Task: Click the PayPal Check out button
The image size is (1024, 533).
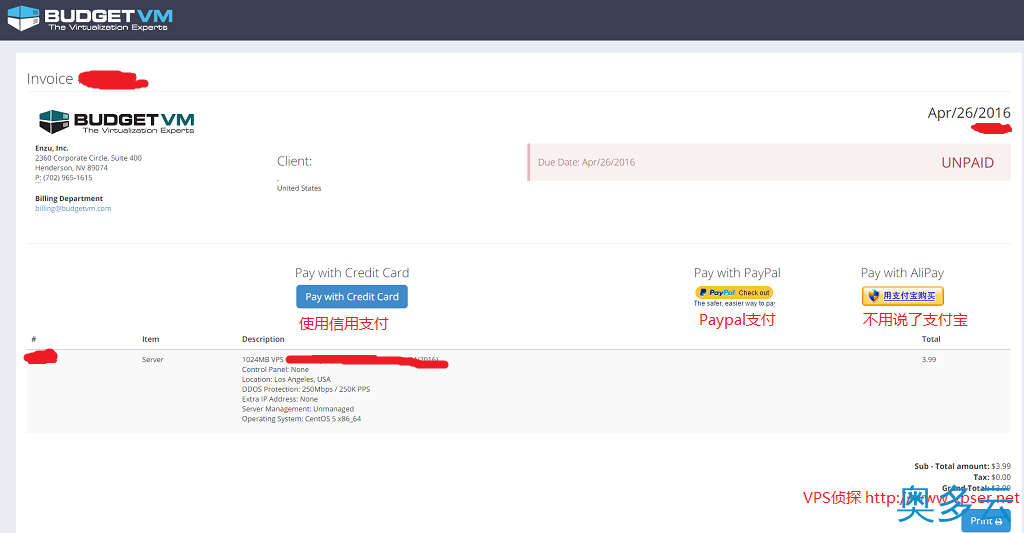Action: click(734, 293)
